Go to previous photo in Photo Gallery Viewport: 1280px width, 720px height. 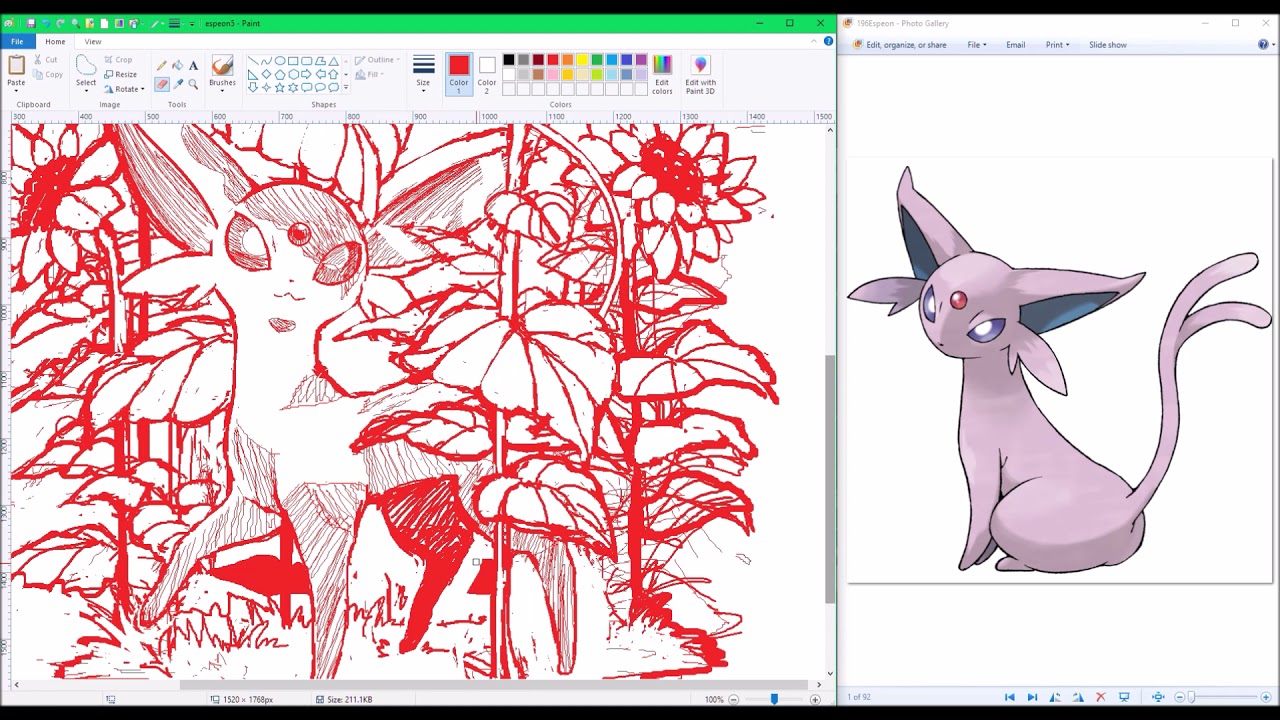pyautogui.click(x=1009, y=697)
